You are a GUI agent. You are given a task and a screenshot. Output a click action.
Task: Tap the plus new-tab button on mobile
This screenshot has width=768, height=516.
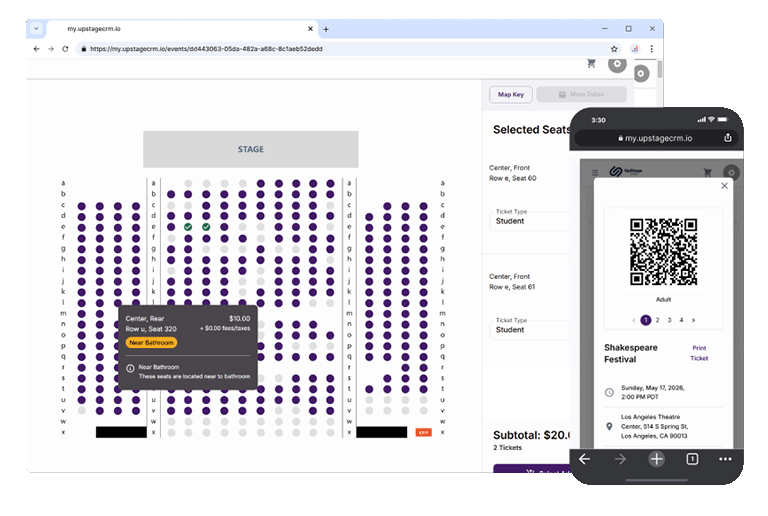pos(656,459)
